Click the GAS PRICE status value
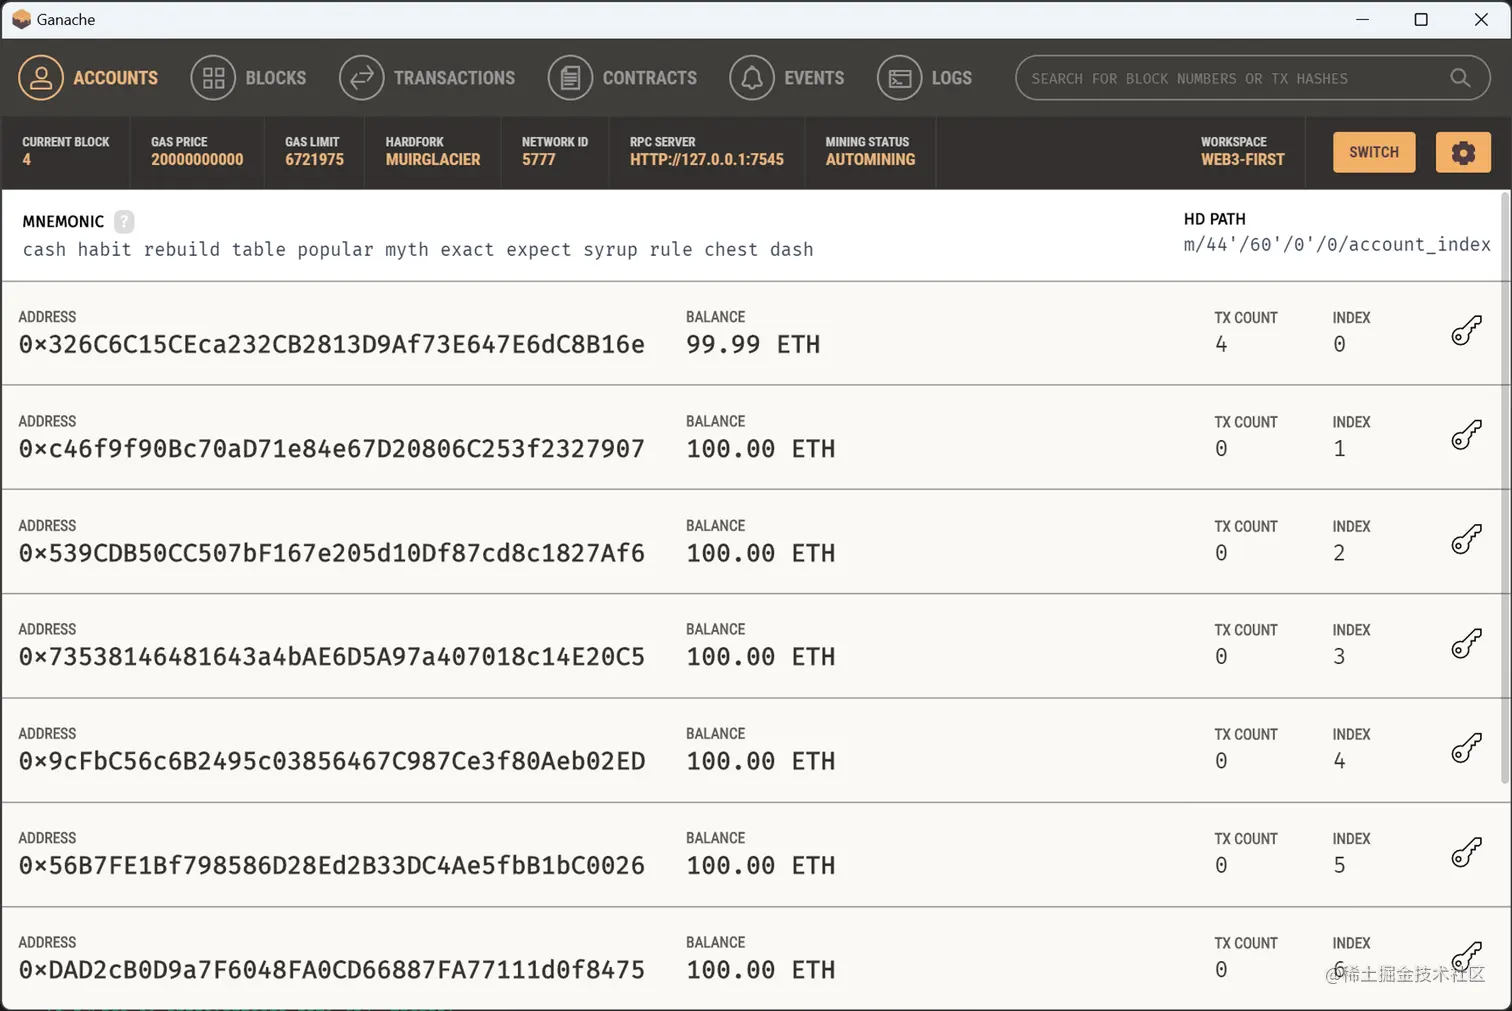Image resolution: width=1512 pixels, height=1011 pixels. click(x=197, y=159)
